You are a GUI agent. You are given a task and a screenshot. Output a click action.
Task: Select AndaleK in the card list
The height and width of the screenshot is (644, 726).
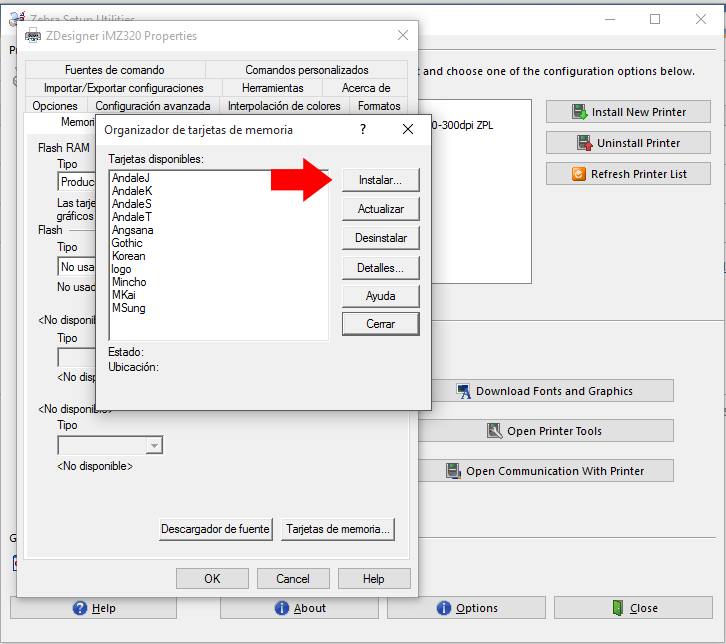click(132, 191)
